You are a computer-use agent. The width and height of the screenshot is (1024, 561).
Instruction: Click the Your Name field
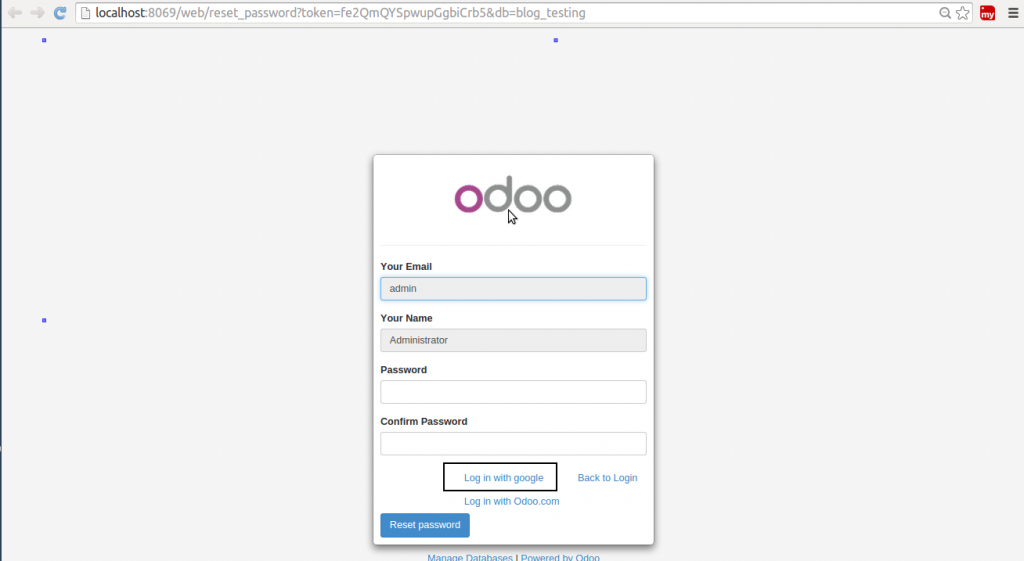tap(513, 340)
